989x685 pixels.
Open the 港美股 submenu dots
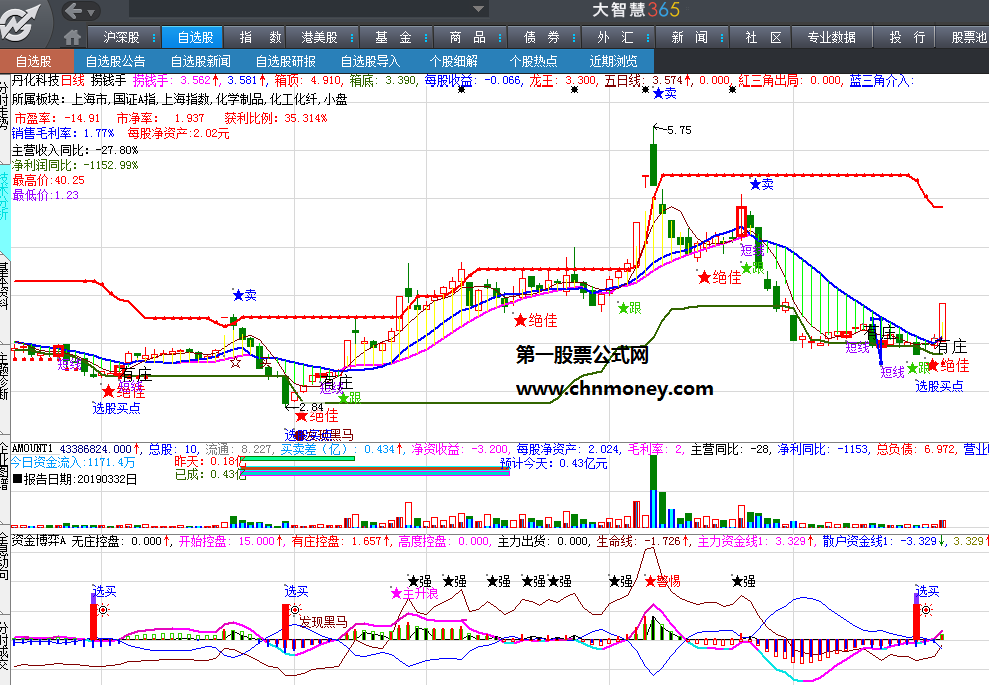[352, 38]
